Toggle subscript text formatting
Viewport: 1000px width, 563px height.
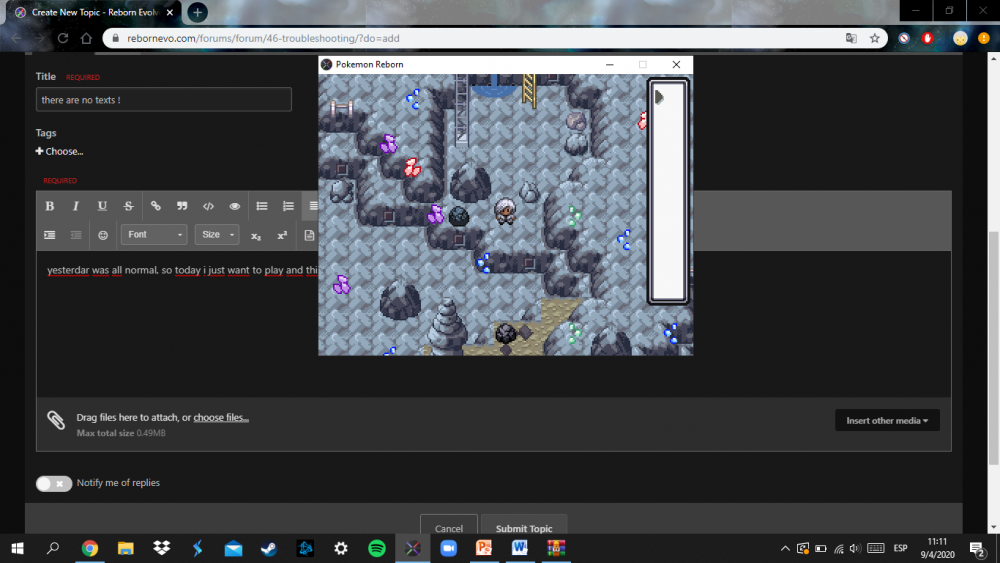(256, 235)
